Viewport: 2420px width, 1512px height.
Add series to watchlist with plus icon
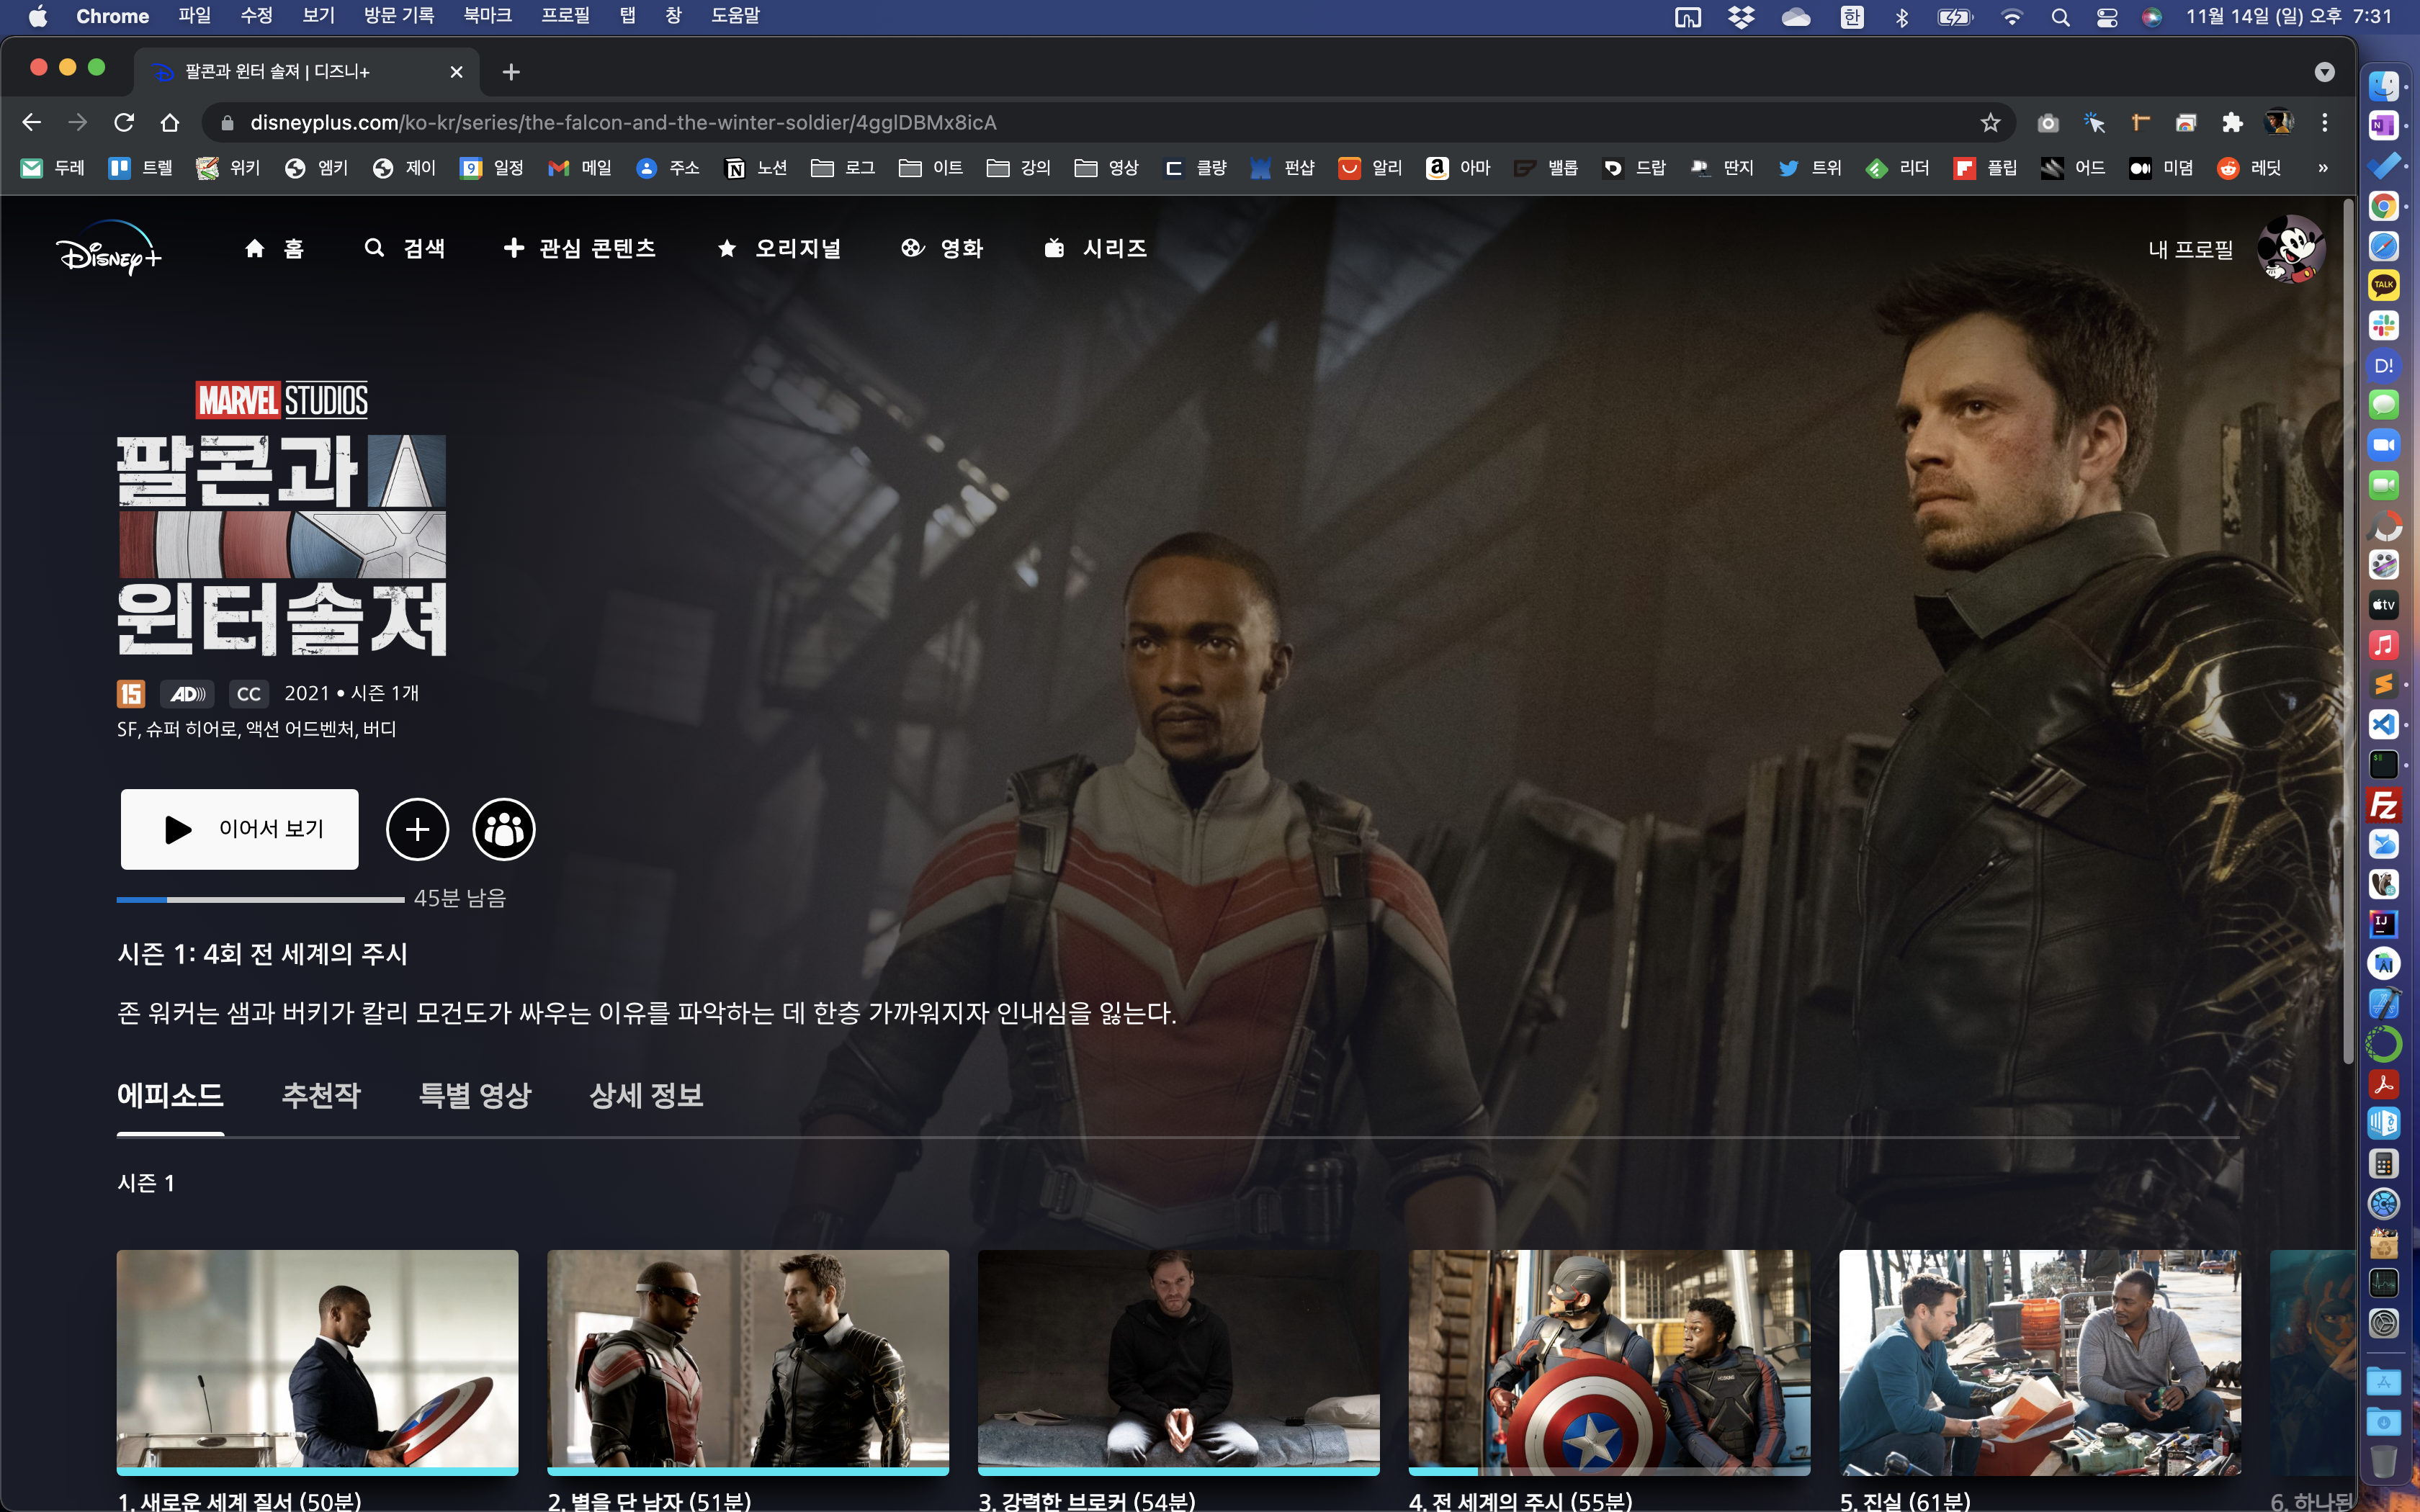(417, 829)
